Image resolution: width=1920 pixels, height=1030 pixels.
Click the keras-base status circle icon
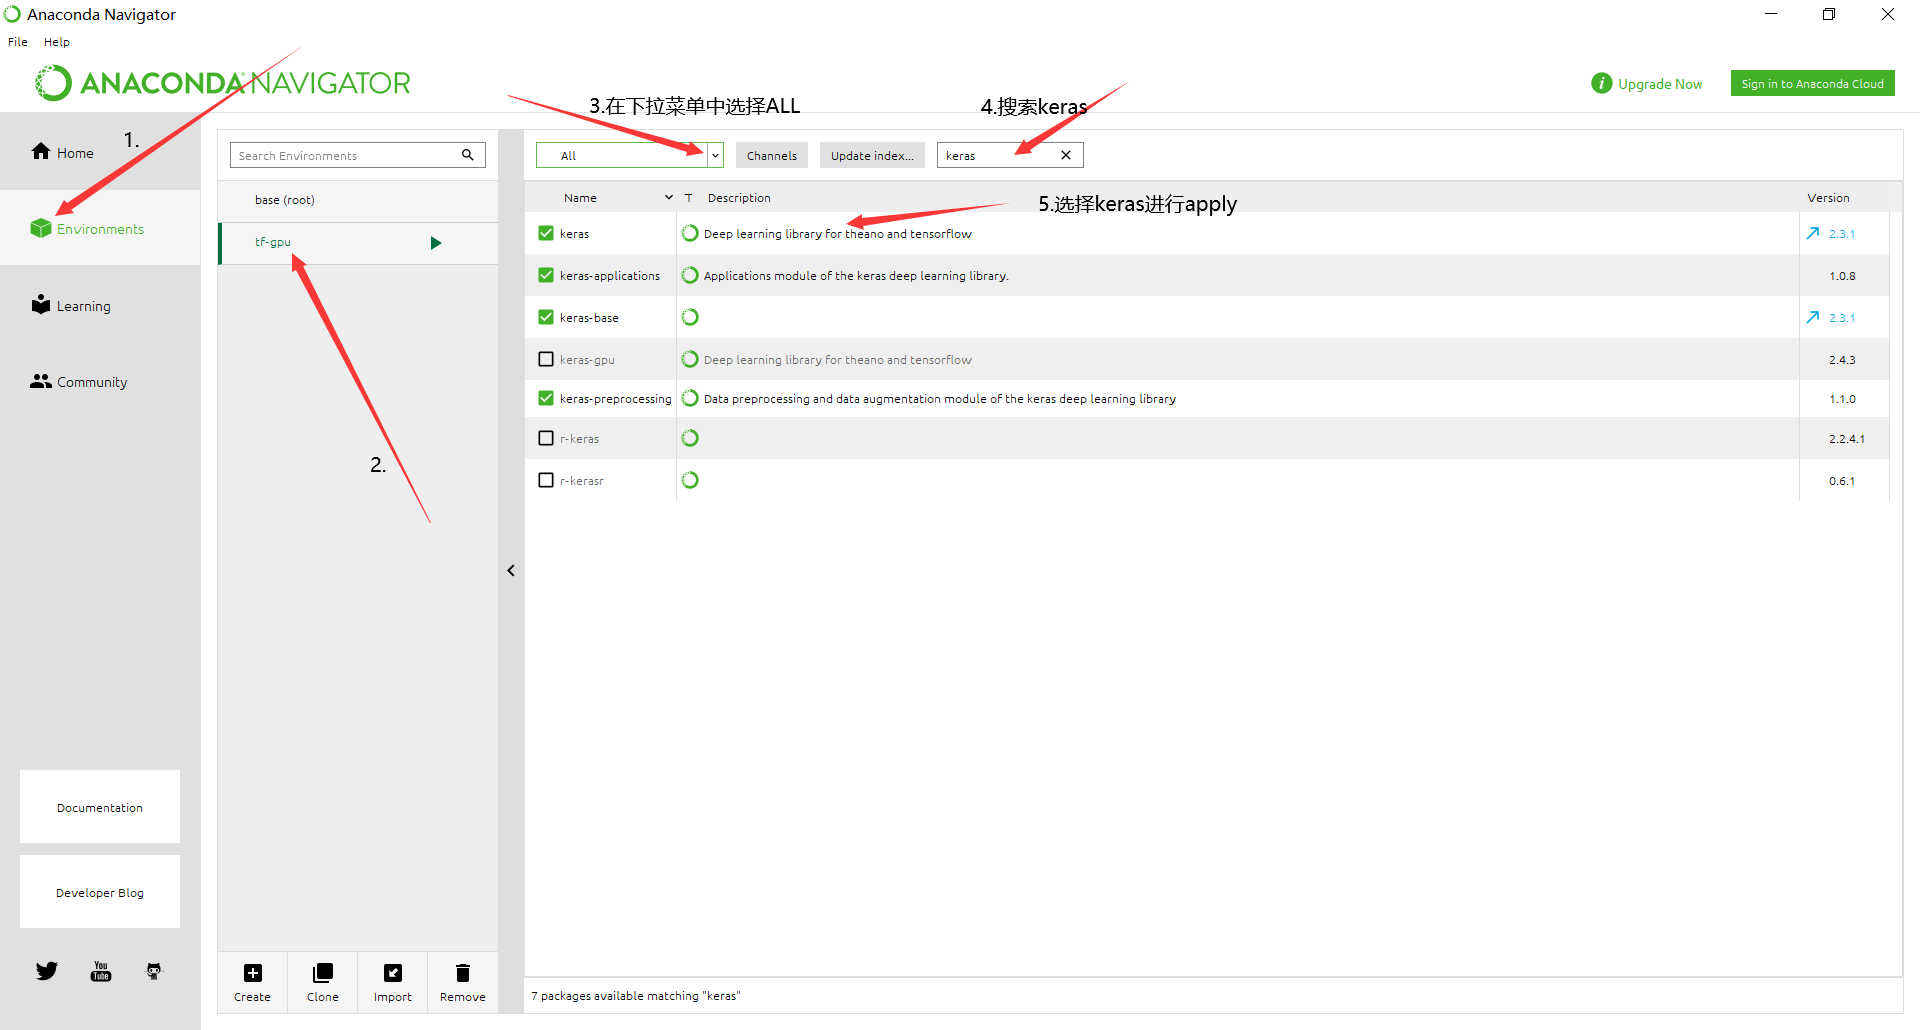pos(690,317)
